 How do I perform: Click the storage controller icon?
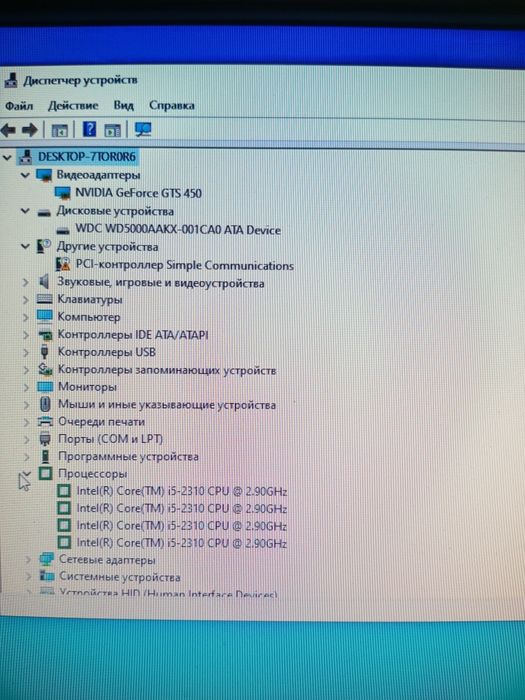tap(45, 369)
